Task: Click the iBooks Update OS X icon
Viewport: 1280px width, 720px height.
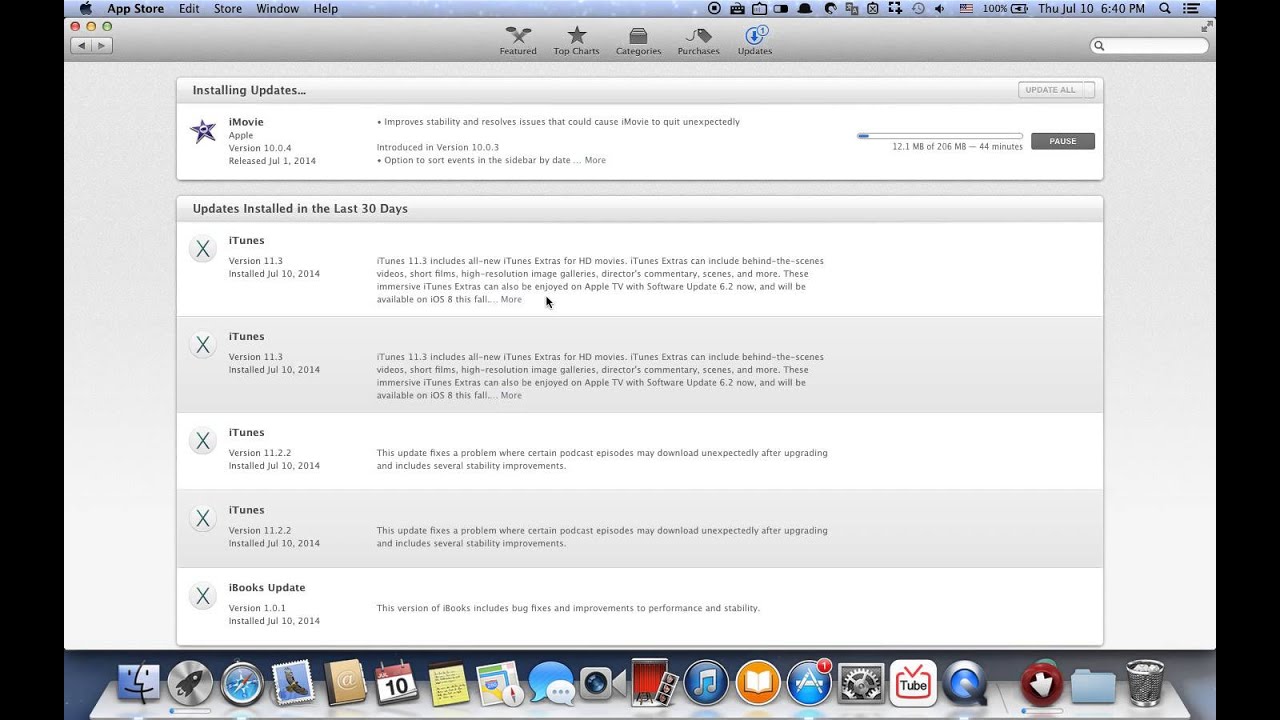Action: tap(203, 596)
